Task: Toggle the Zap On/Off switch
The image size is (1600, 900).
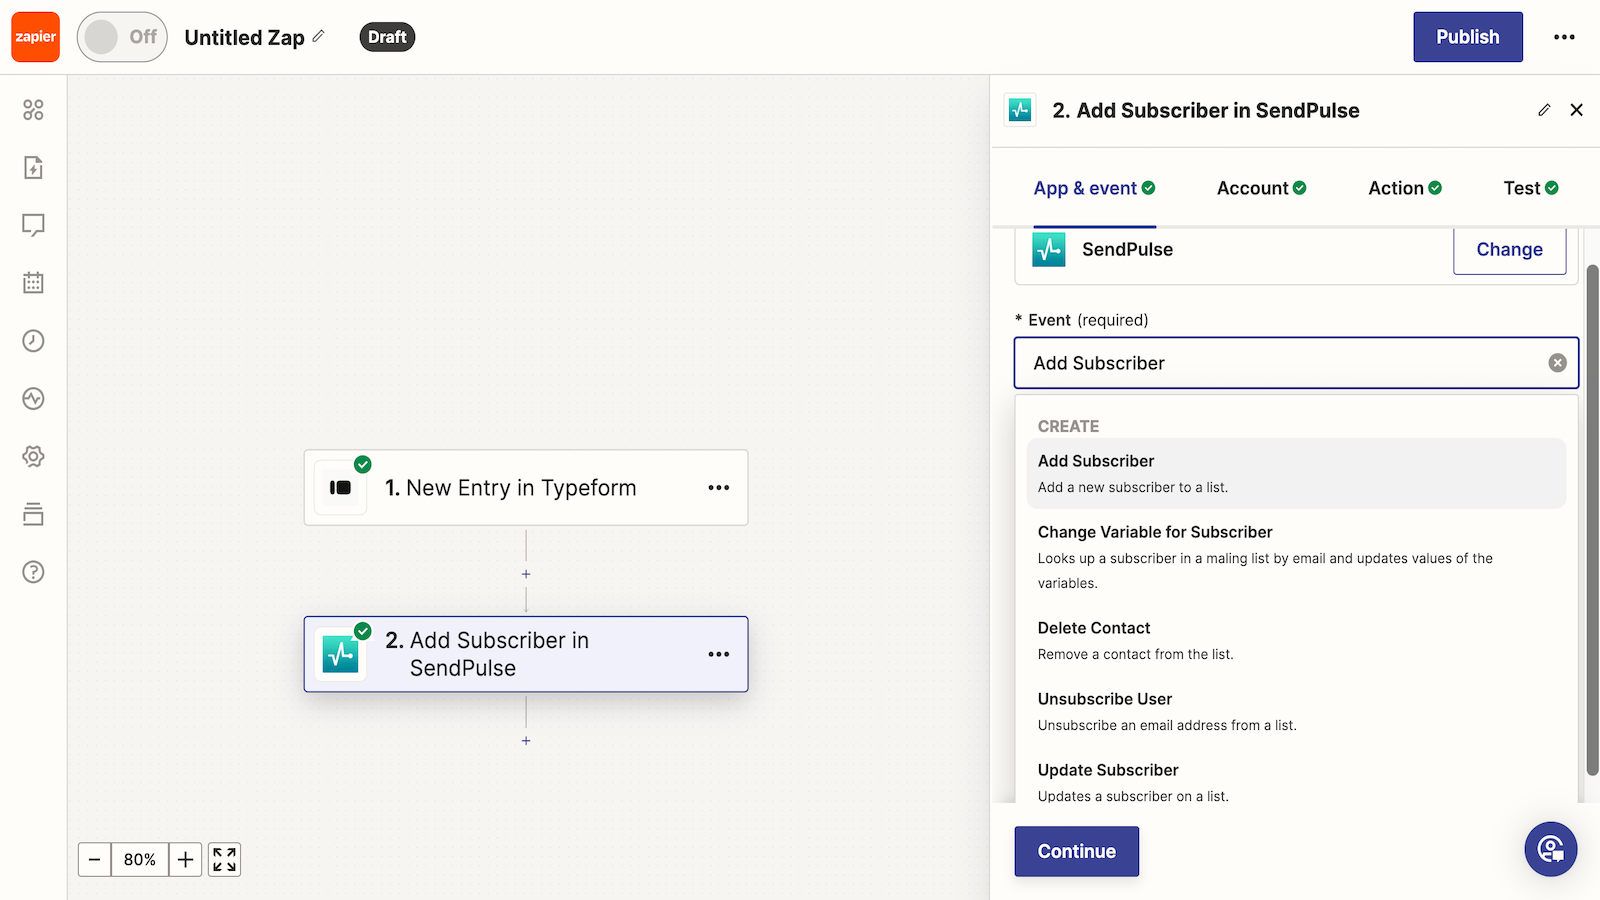Action: pyautogui.click(x=122, y=37)
